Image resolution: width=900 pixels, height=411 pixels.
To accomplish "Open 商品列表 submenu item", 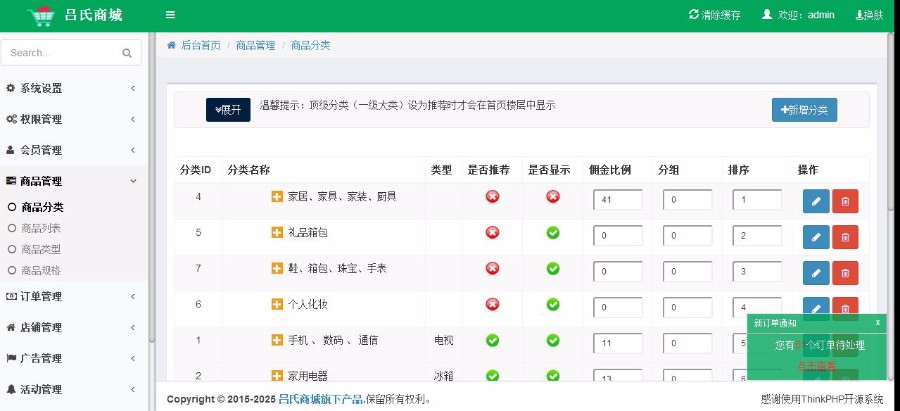I will point(41,228).
